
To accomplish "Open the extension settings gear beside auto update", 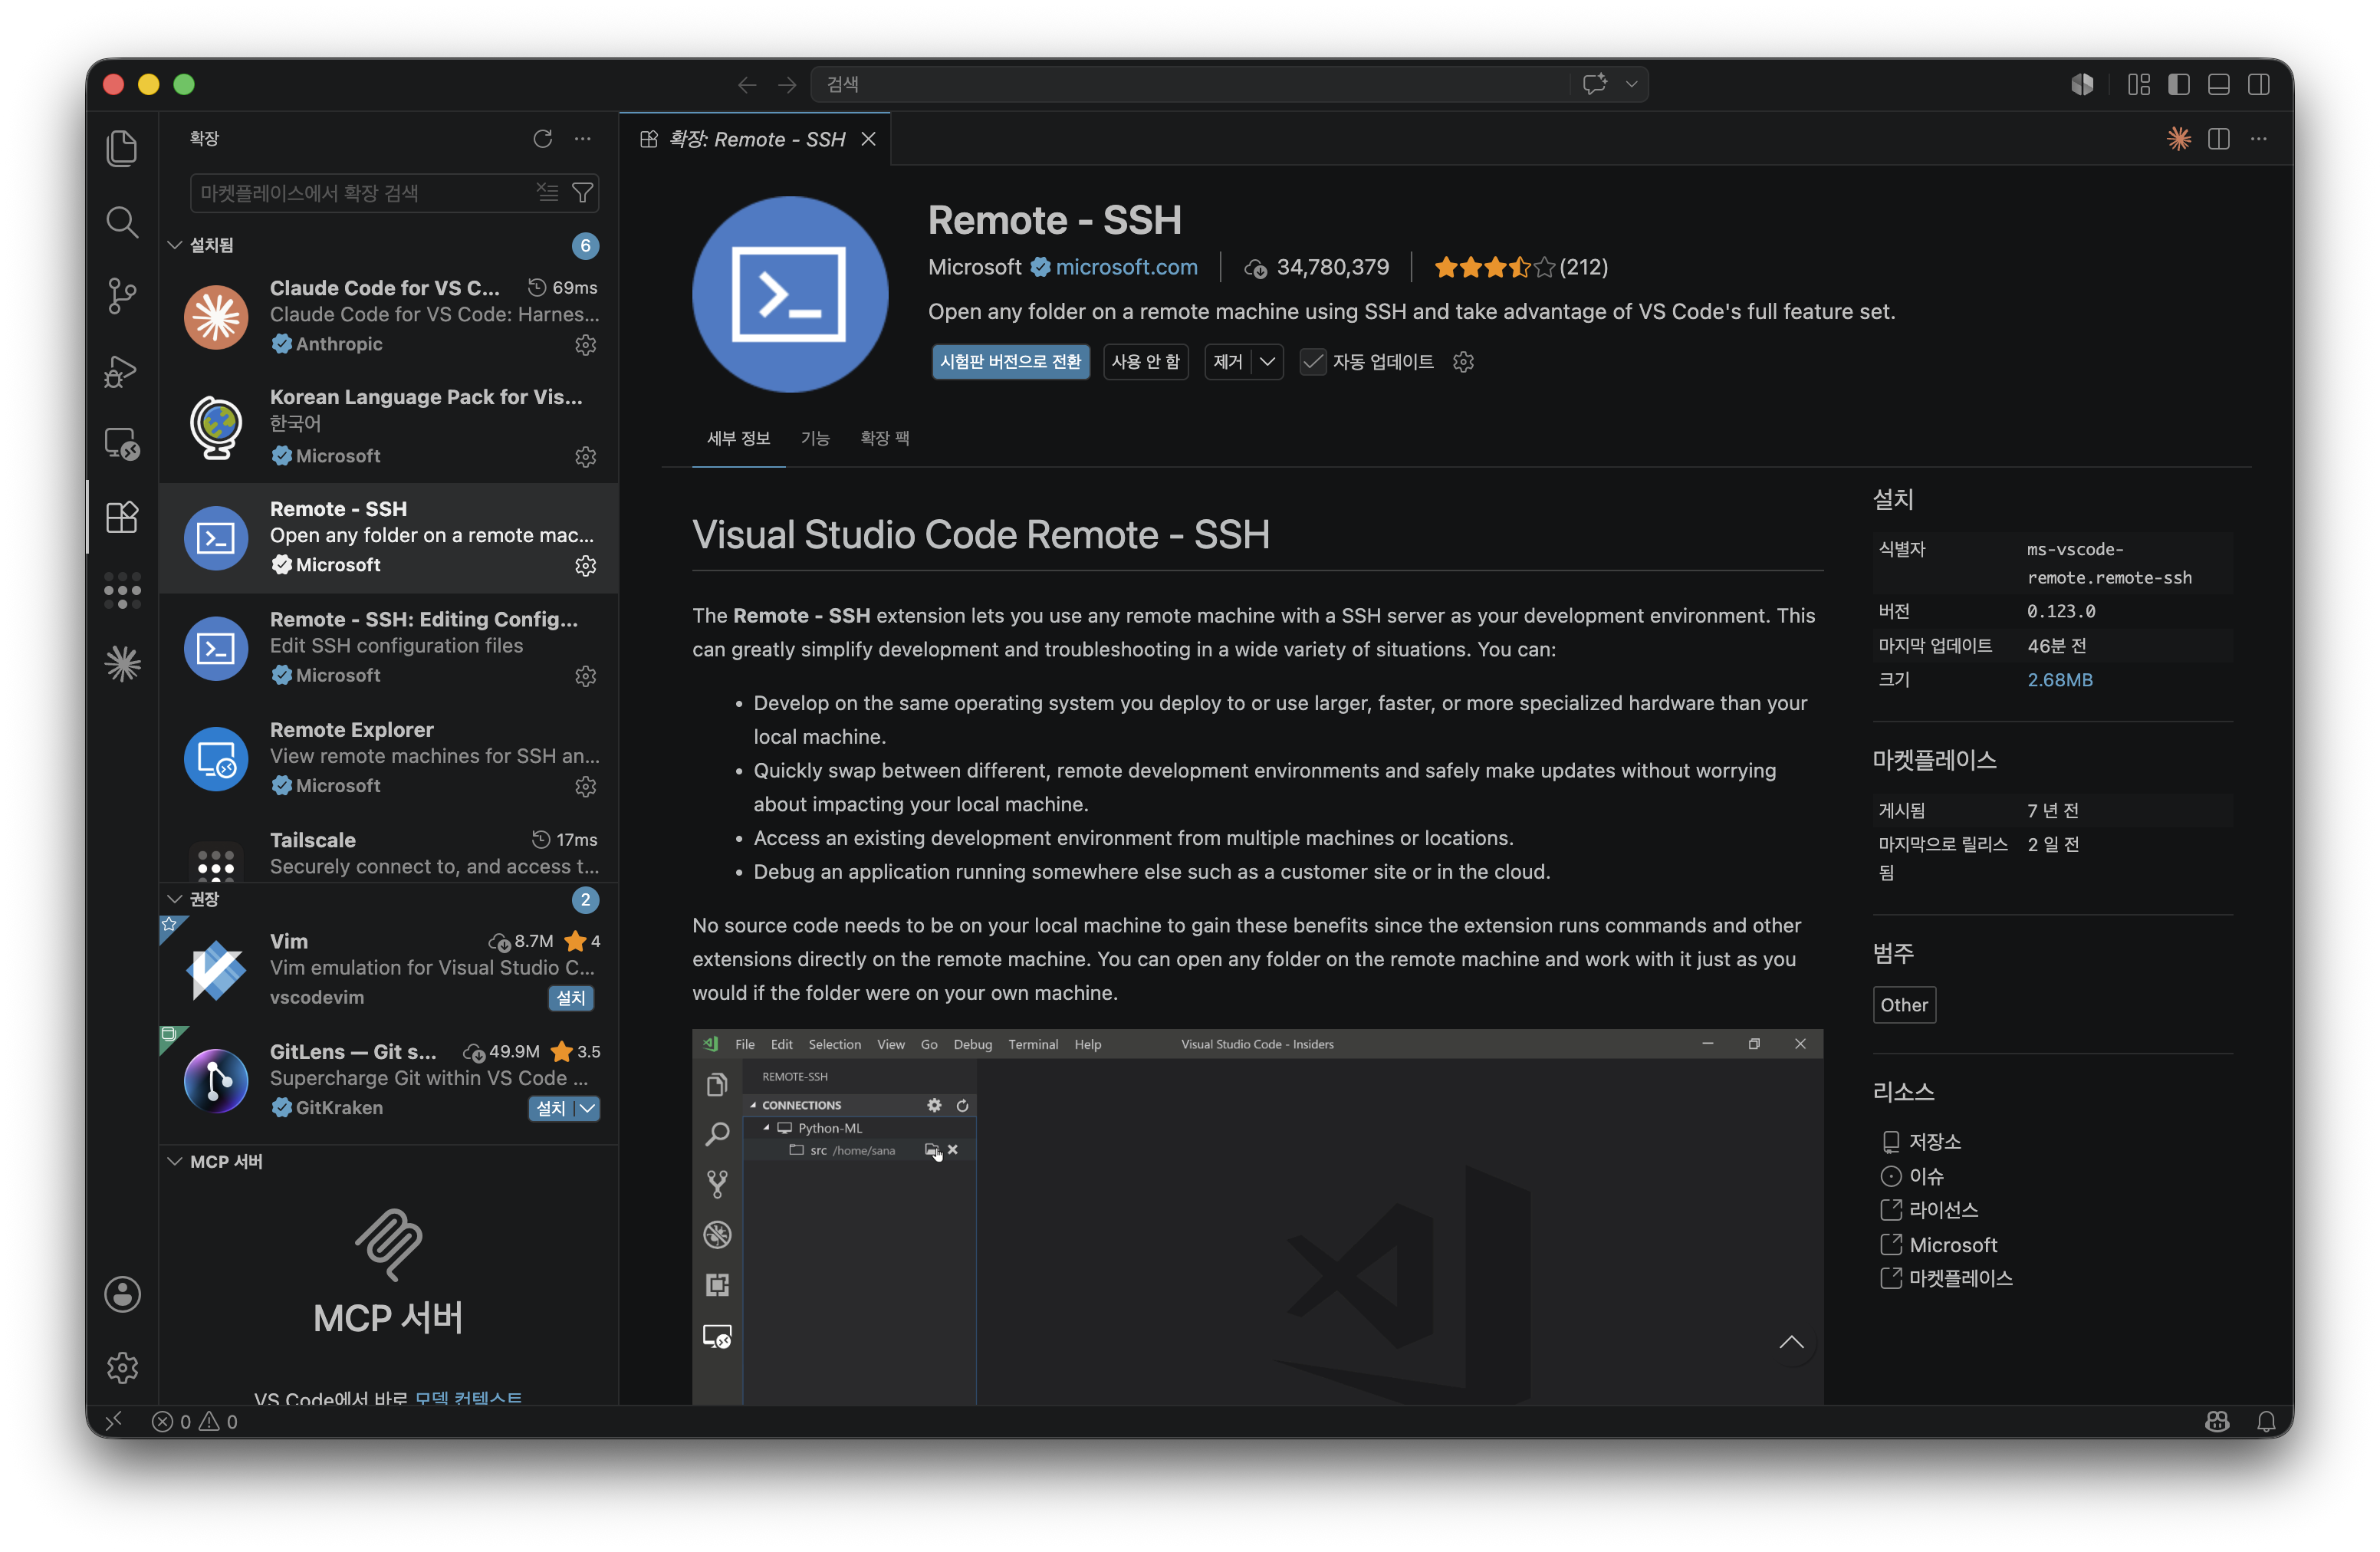I will 1463,362.
